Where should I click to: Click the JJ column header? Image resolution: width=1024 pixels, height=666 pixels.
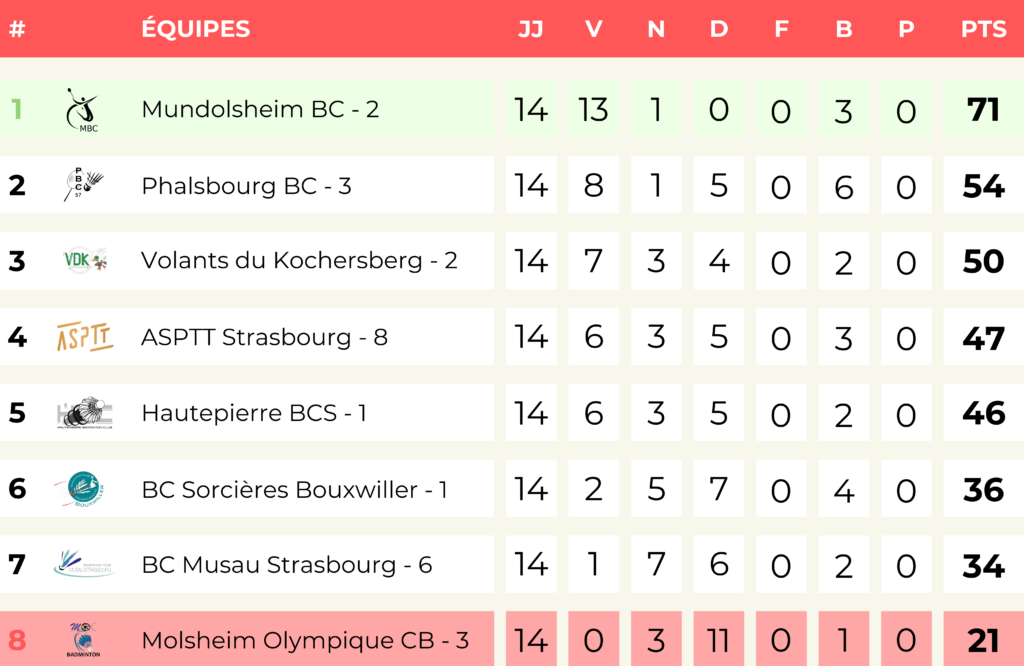[x=530, y=29]
